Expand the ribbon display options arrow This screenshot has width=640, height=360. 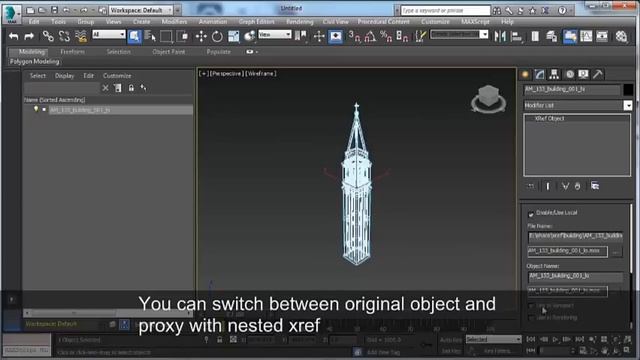click(x=257, y=52)
